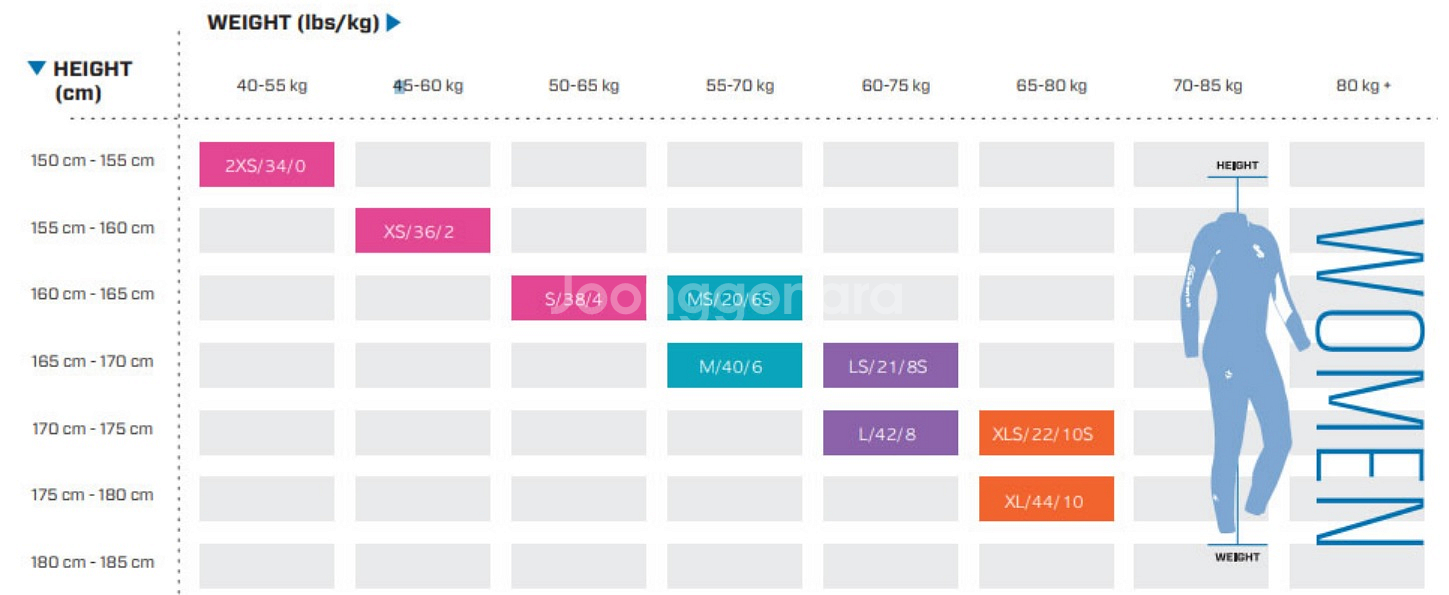Click the WEIGHT (lbs/kg) heading text
This screenshot has height=595, width=1449.
pos(293,22)
